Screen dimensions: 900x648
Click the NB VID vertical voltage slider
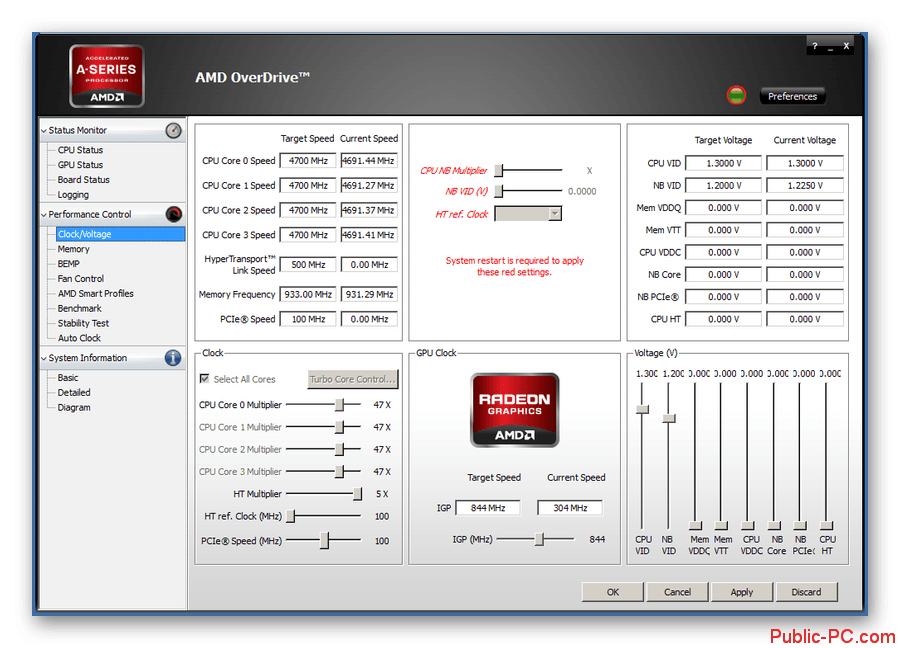click(x=668, y=456)
